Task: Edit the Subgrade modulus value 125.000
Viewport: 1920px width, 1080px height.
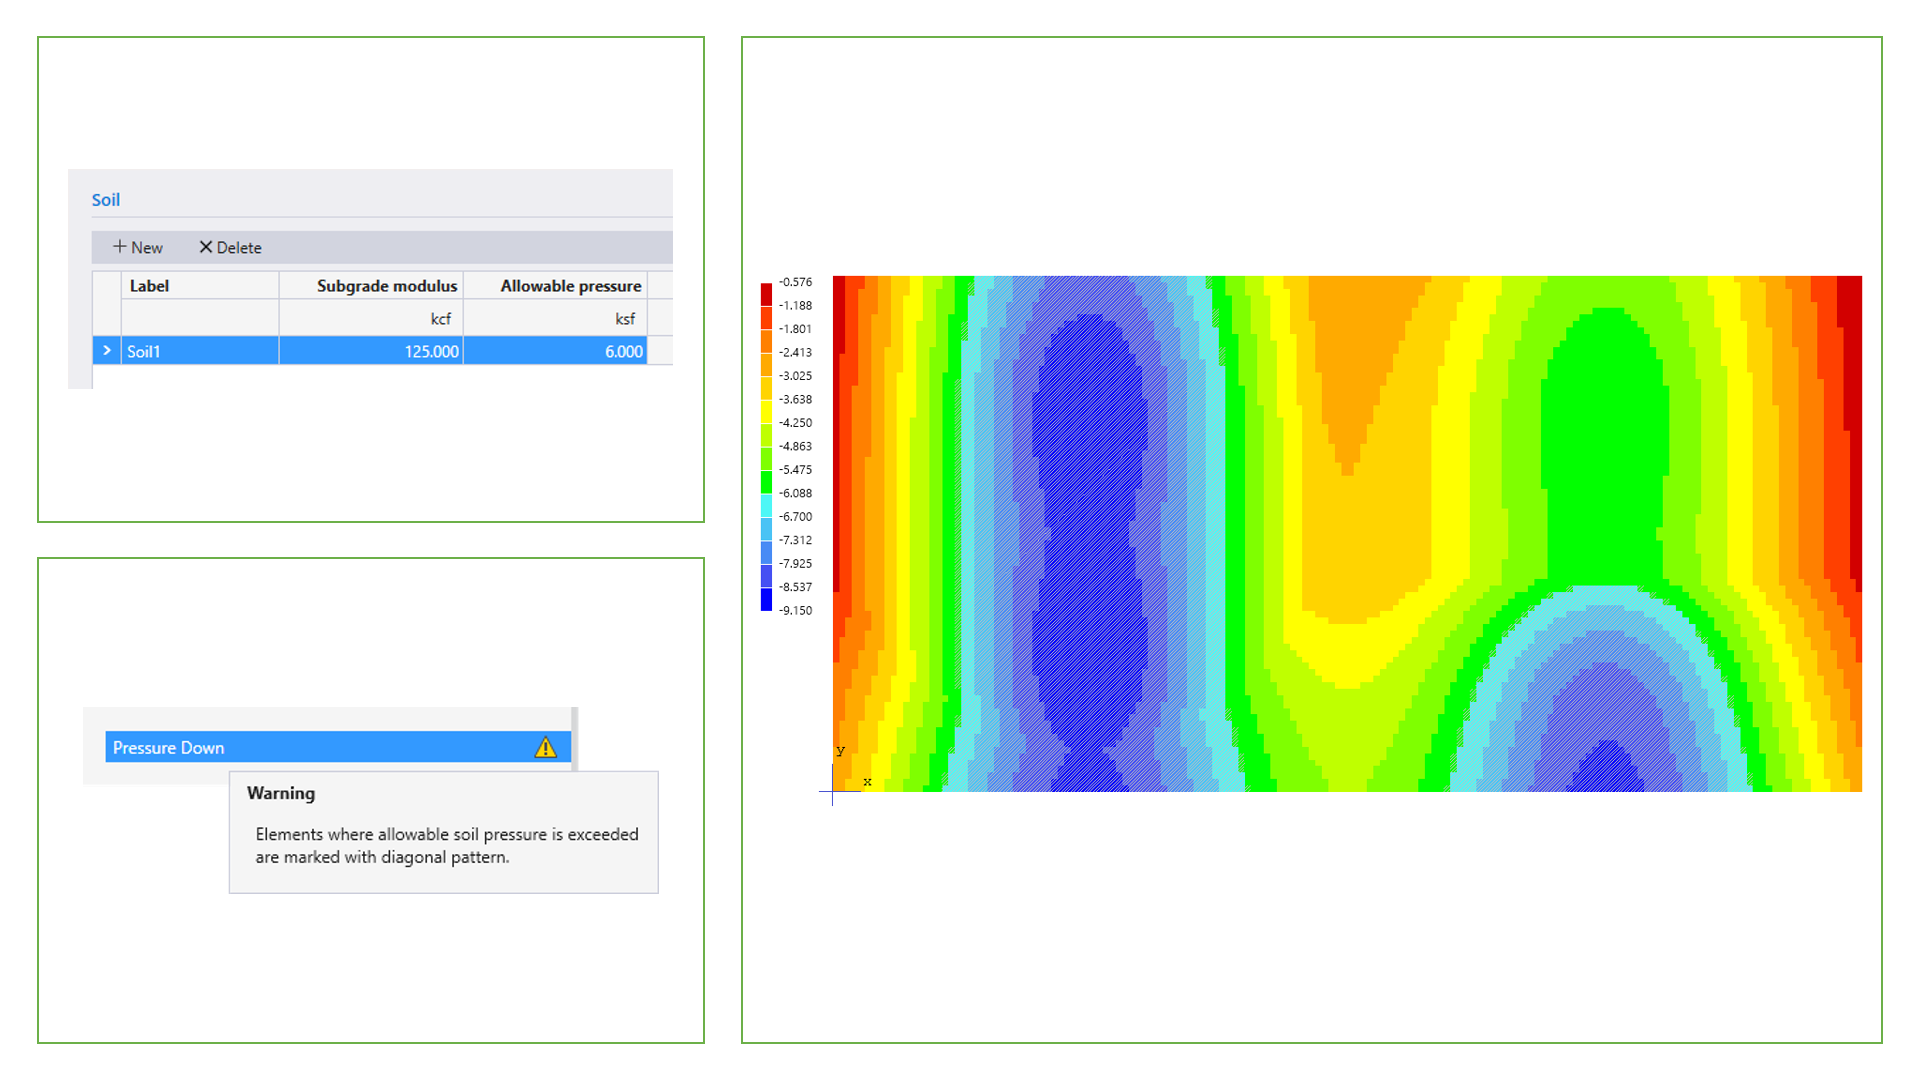Action: [430, 351]
